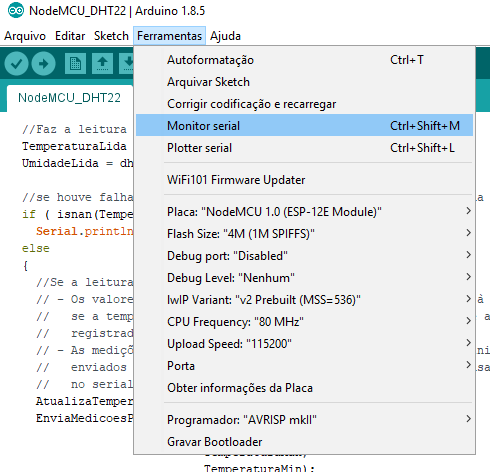Click the Upload arrow toolbar icon
The image size is (490, 472).
44,63
